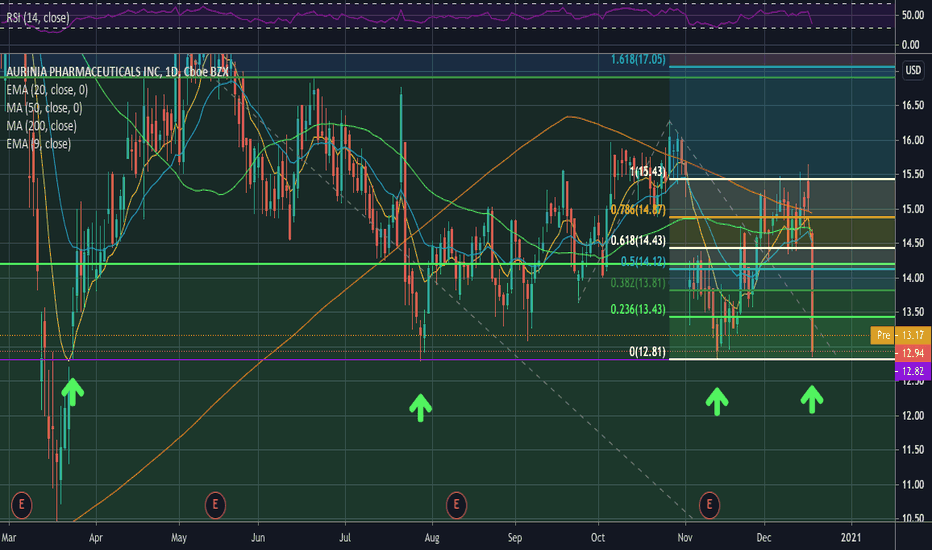Click the red 12.94 last price label
The height and width of the screenshot is (550, 932).
click(x=912, y=353)
